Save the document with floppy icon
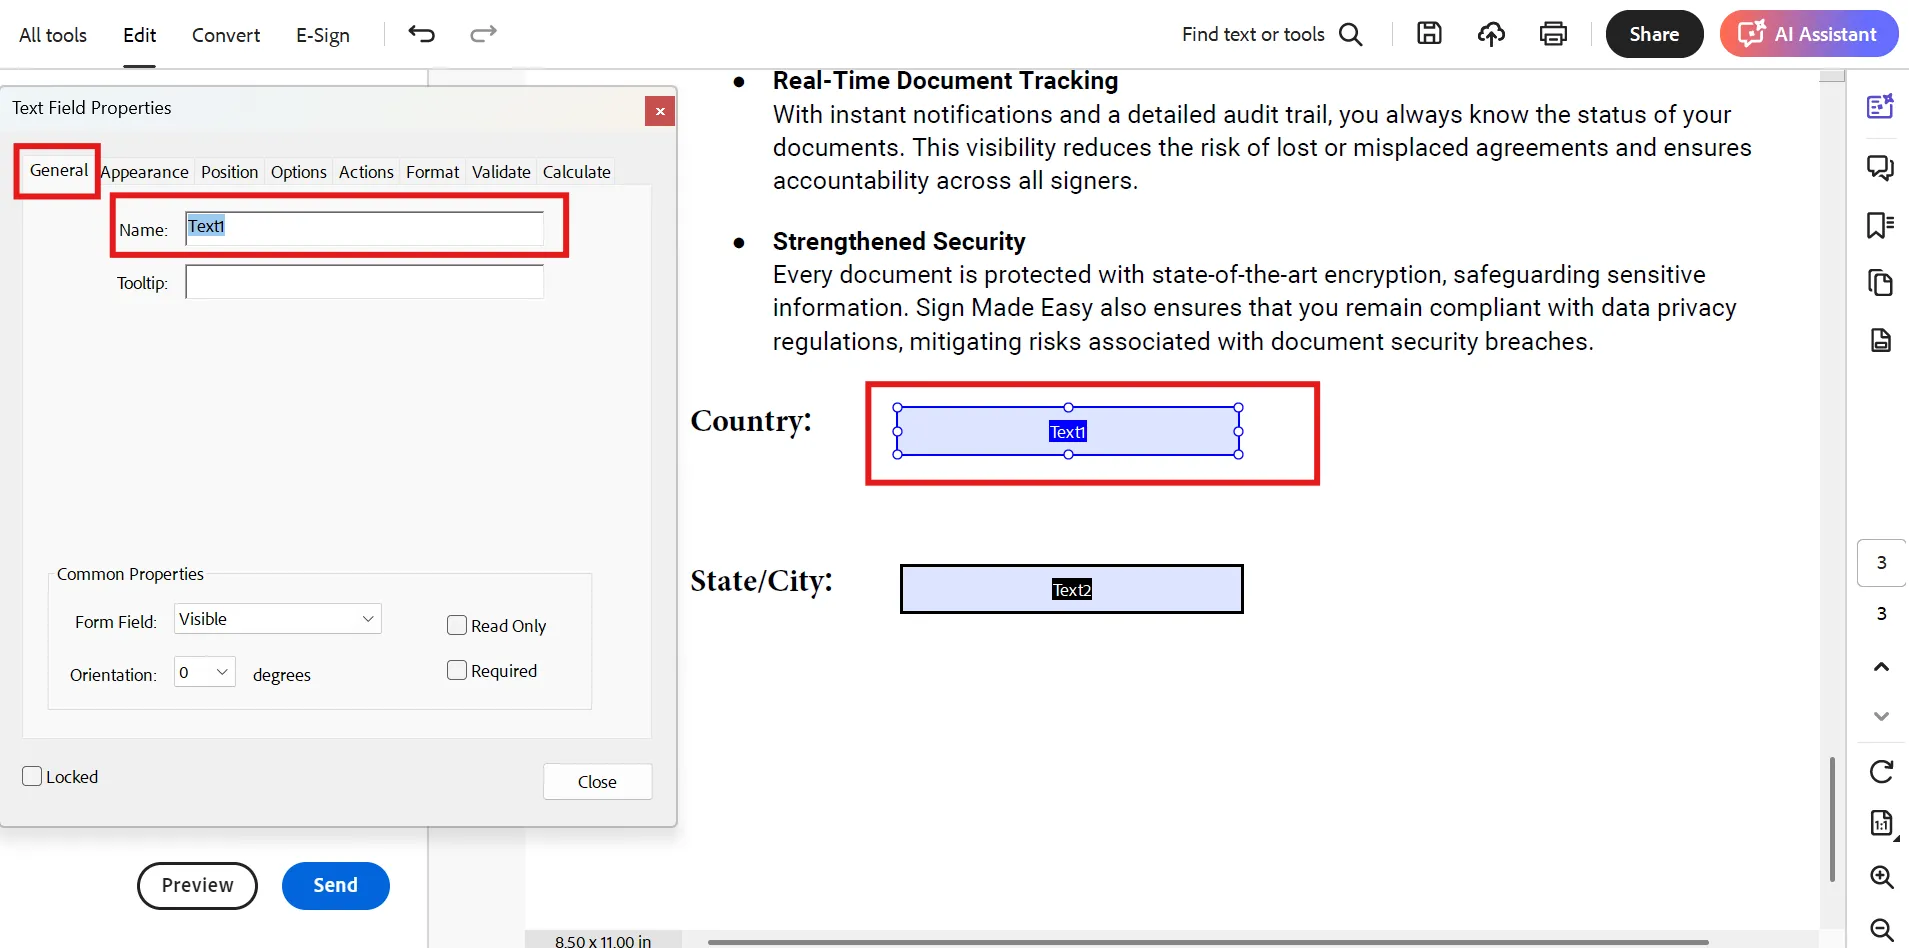This screenshot has width=1909, height=948. coord(1429,34)
